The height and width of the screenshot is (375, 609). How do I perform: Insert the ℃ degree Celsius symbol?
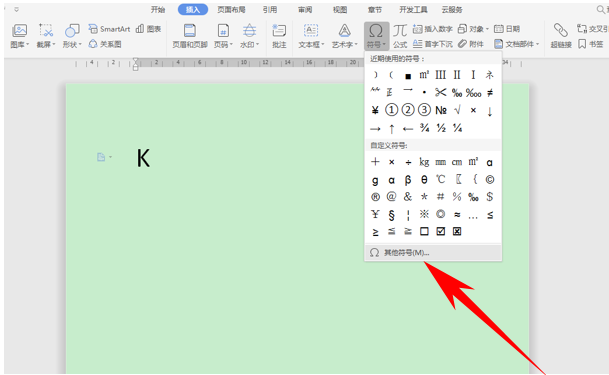click(440, 179)
